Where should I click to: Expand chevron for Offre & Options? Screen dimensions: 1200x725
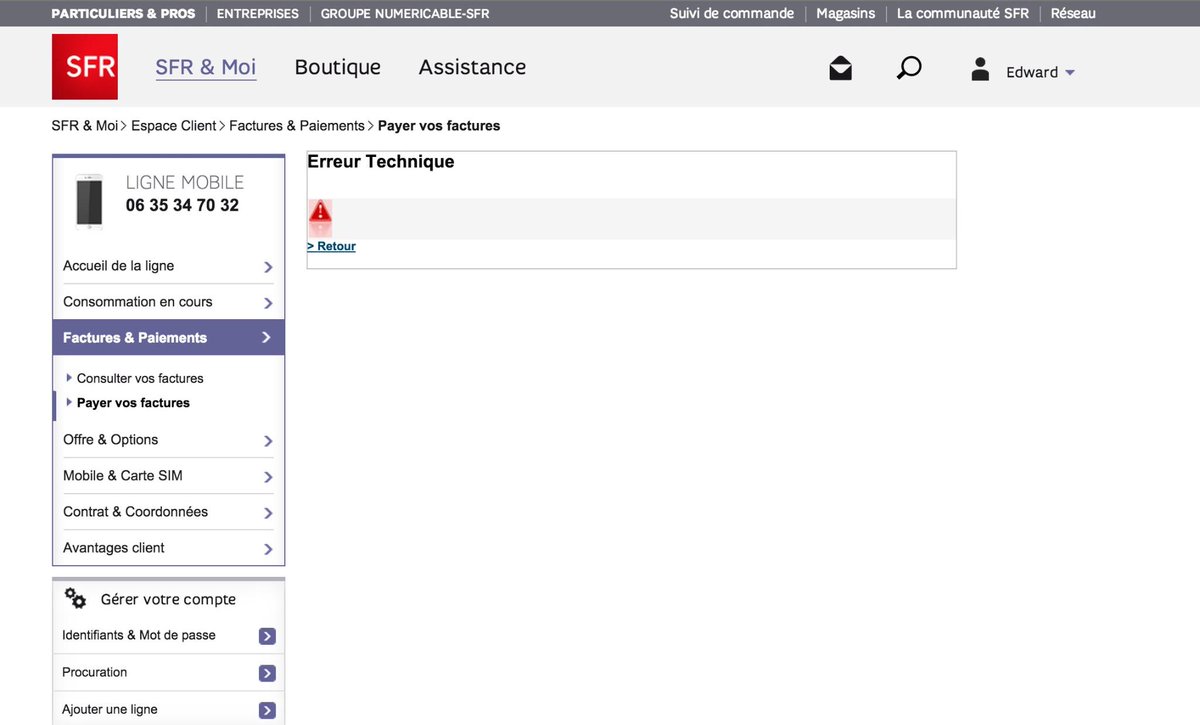coord(268,441)
